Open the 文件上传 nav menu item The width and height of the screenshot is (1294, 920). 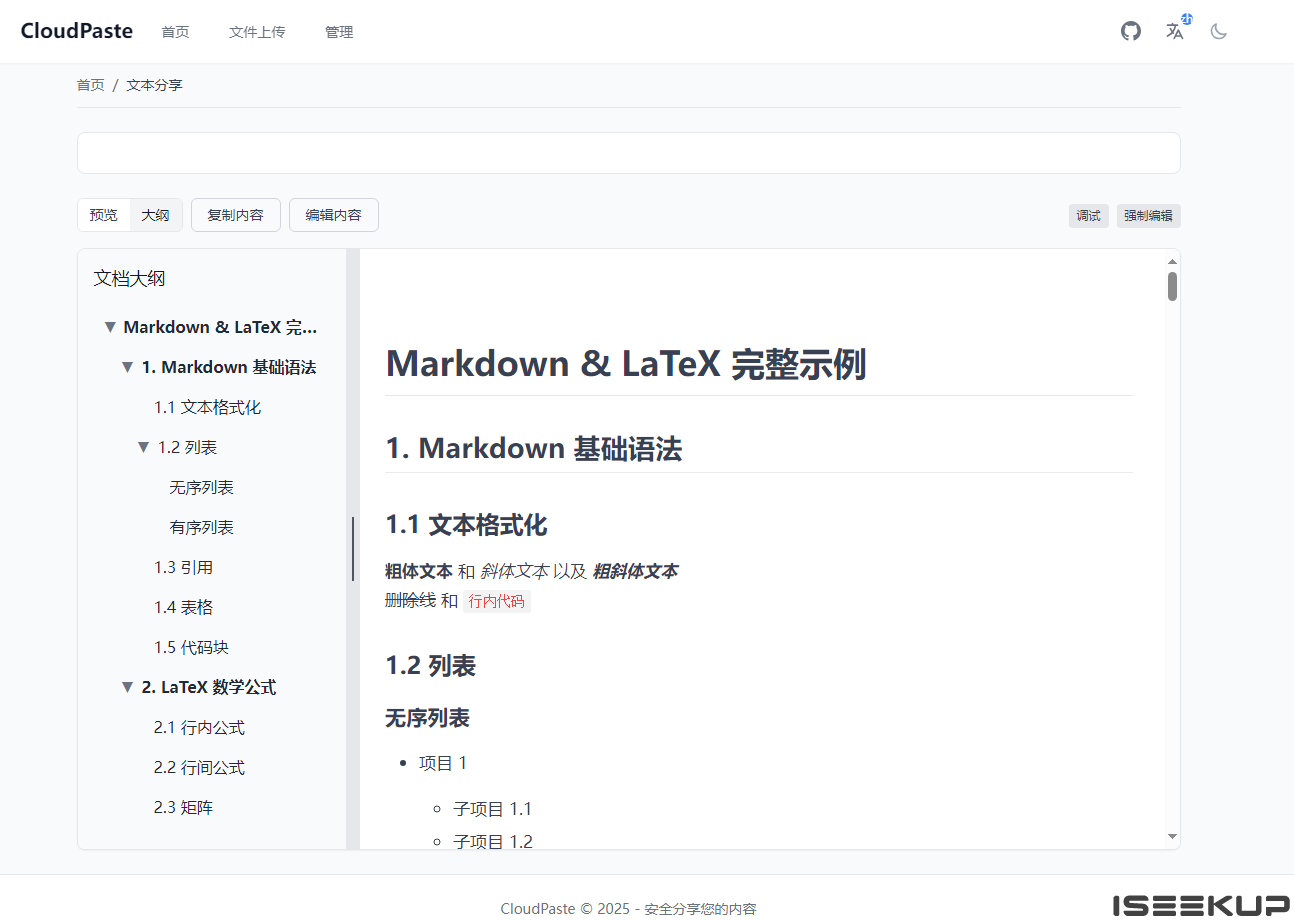[257, 32]
